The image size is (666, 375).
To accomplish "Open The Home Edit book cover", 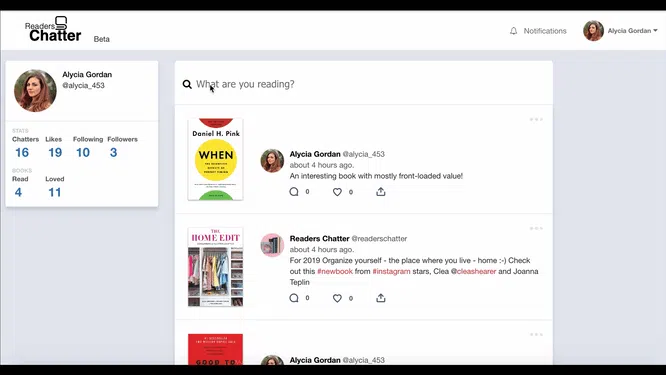I will click(215, 267).
